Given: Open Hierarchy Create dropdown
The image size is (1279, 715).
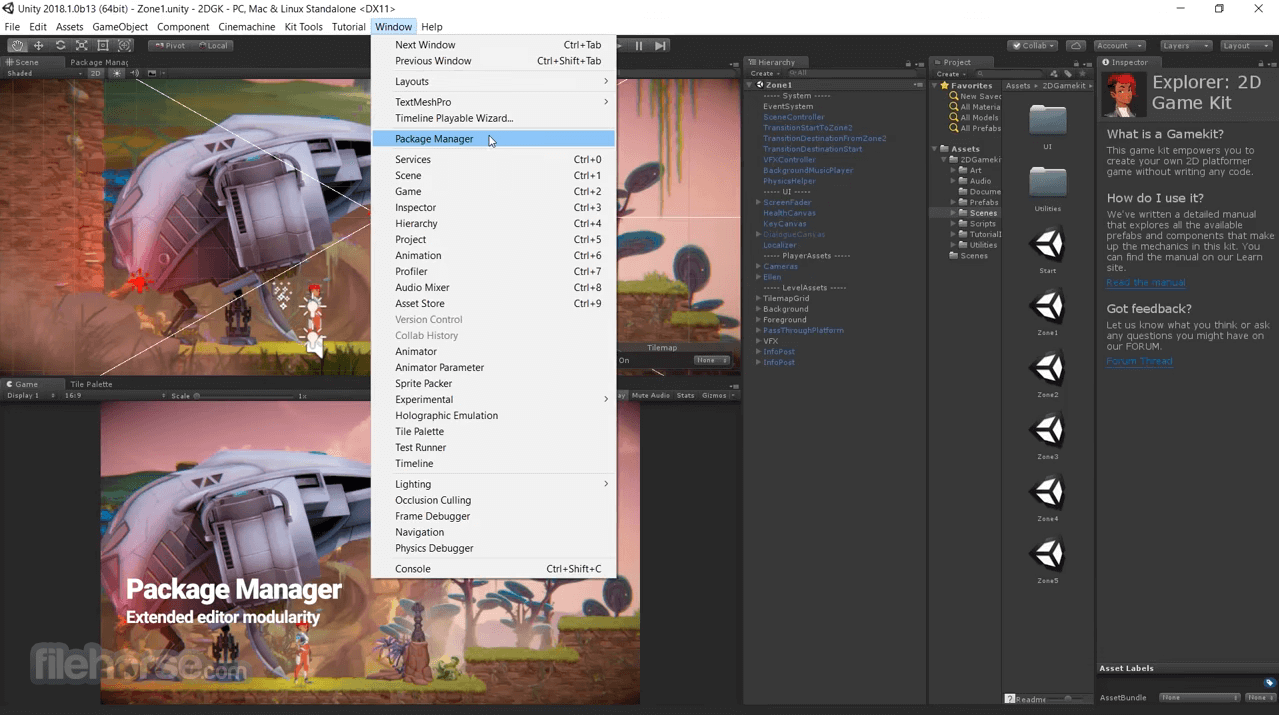Looking at the screenshot, I should tap(764, 73).
